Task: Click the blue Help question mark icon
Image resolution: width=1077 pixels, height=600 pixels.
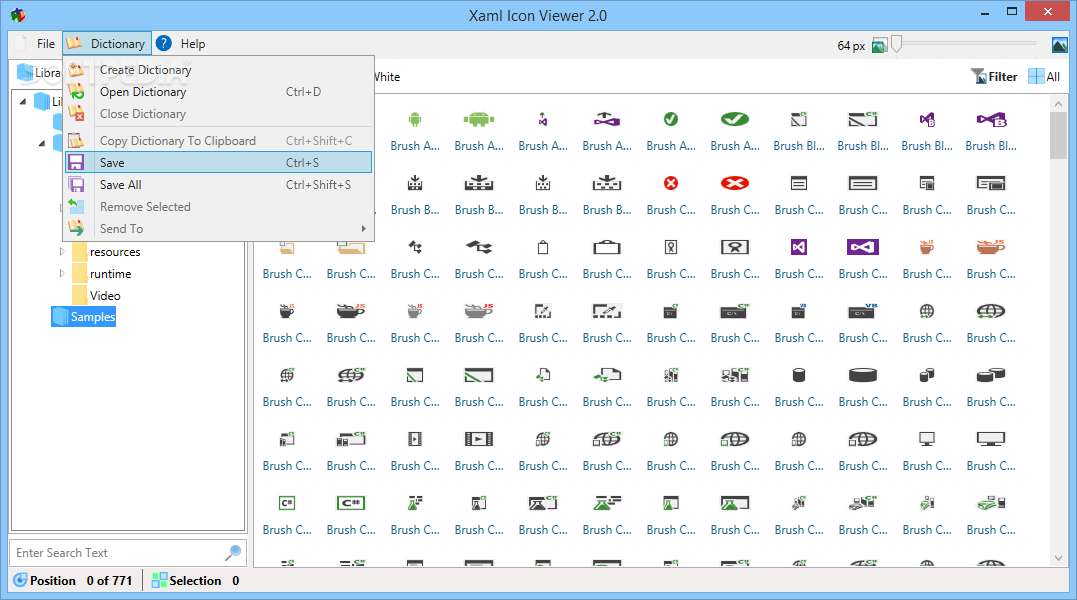Action: [163, 43]
